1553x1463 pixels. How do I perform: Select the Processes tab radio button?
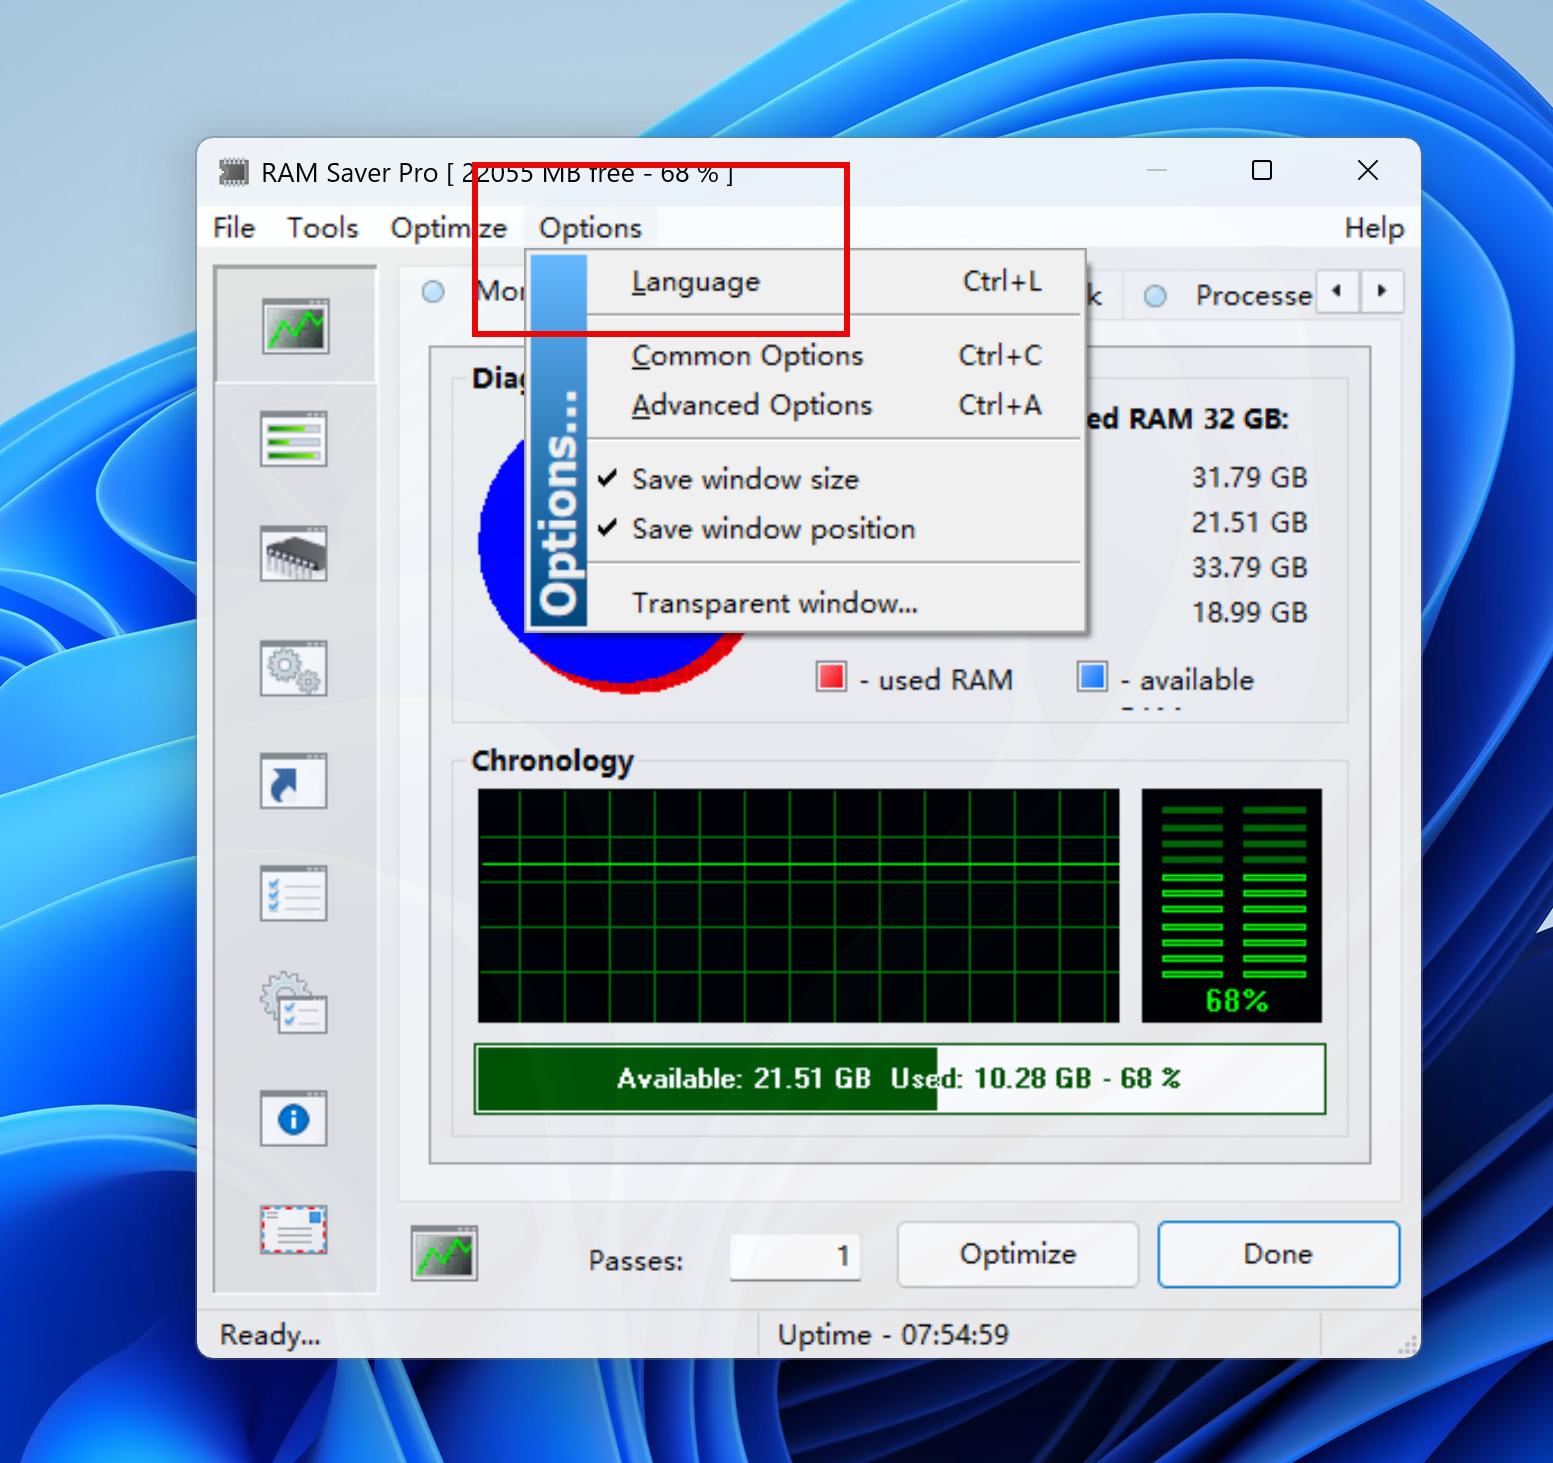click(x=1155, y=296)
